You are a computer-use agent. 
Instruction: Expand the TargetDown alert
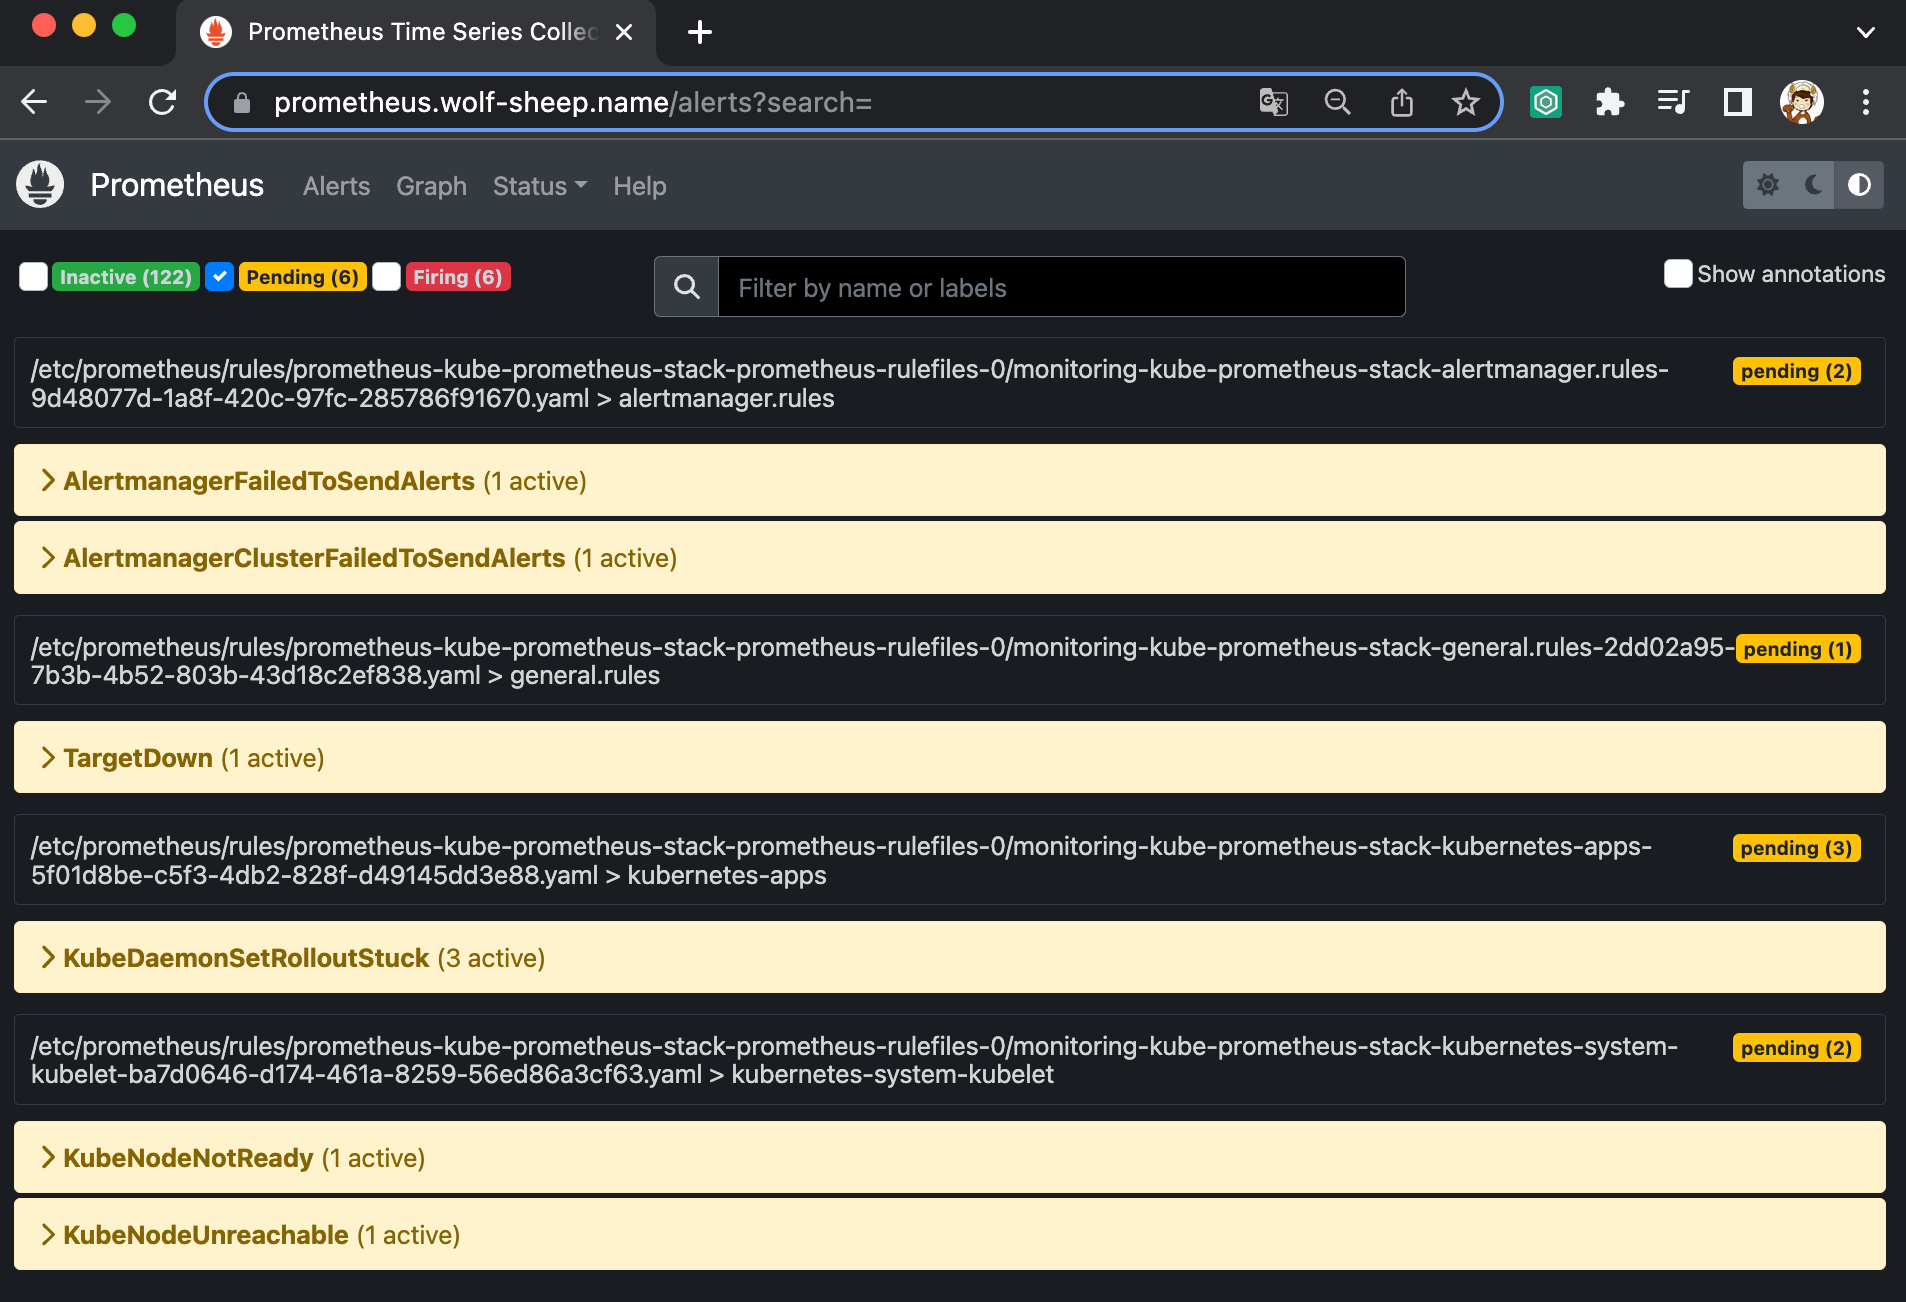tap(949, 758)
